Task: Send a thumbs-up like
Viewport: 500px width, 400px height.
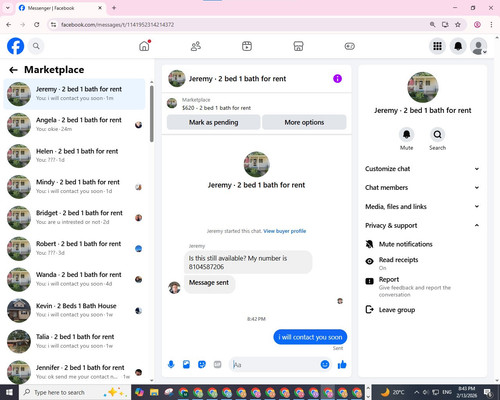Action: point(342,365)
